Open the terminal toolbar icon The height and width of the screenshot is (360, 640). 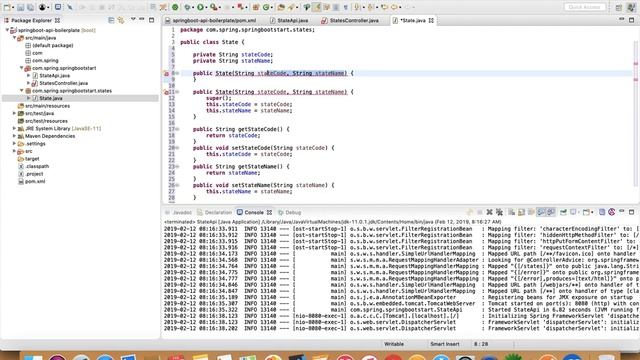[x=58, y=7]
